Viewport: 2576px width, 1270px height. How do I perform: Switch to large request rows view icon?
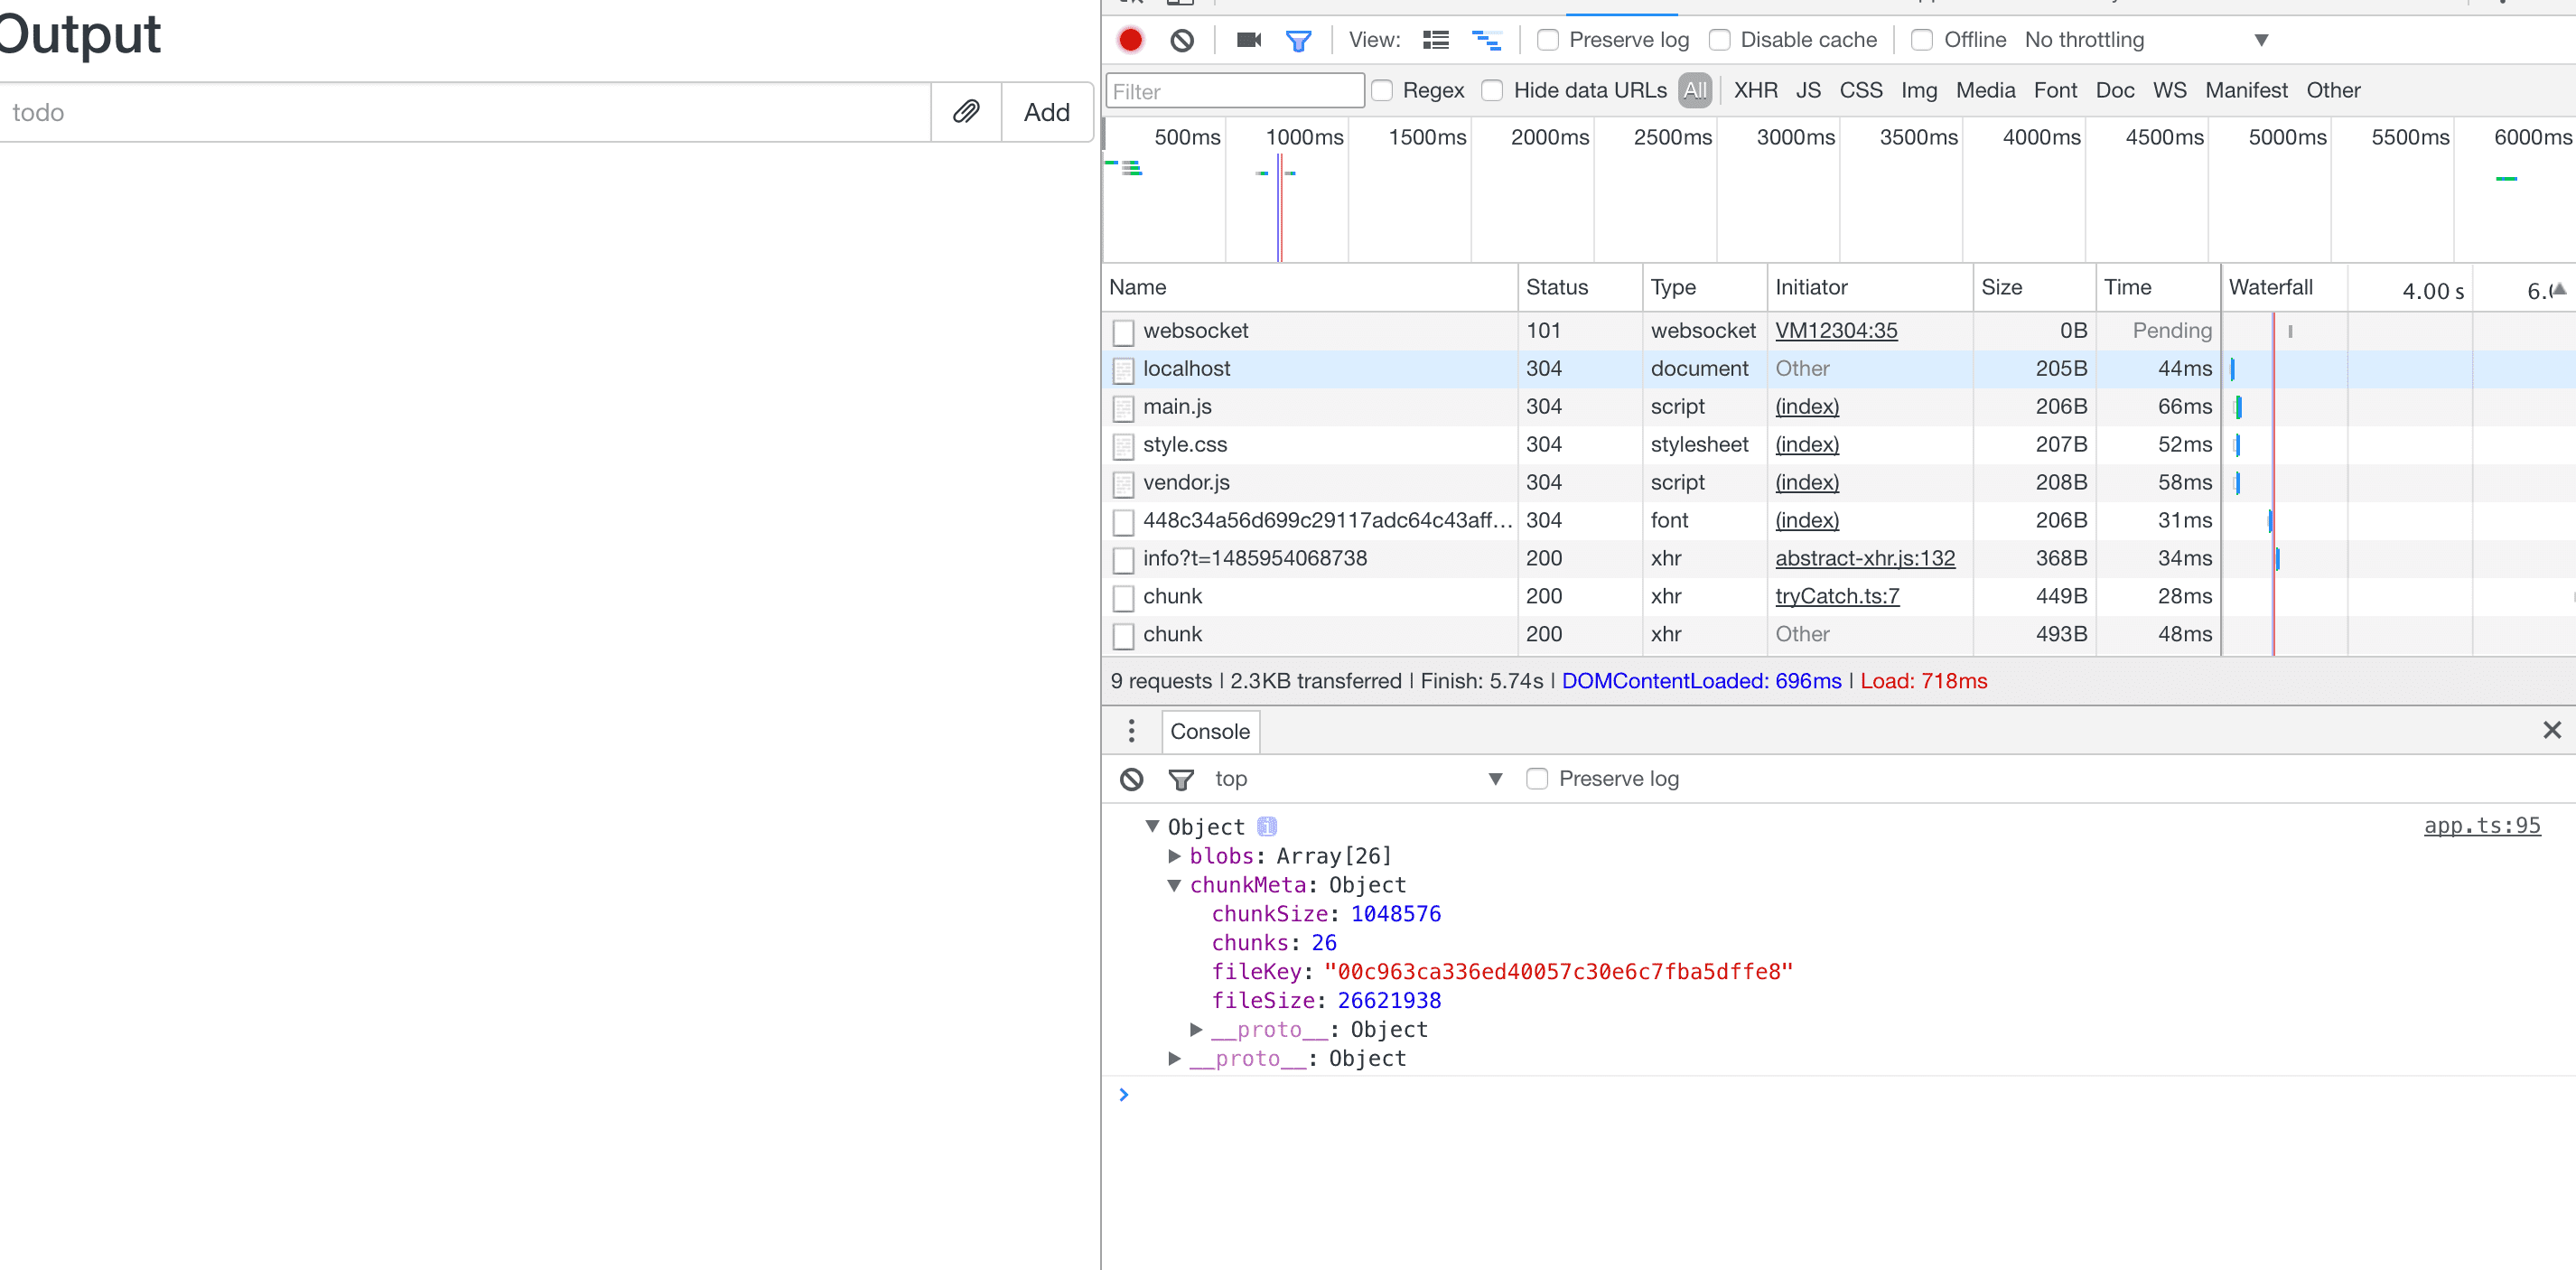[1435, 40]
